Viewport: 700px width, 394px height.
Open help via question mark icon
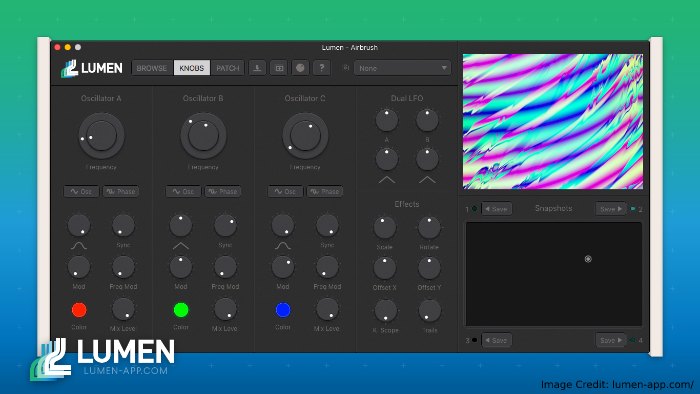coord(322,68)
